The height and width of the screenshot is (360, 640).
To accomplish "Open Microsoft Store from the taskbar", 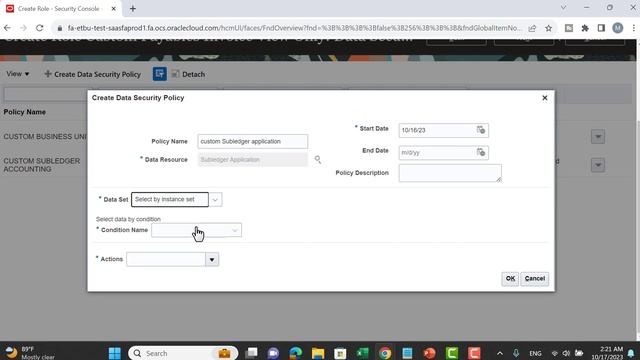I will (340, 353).
